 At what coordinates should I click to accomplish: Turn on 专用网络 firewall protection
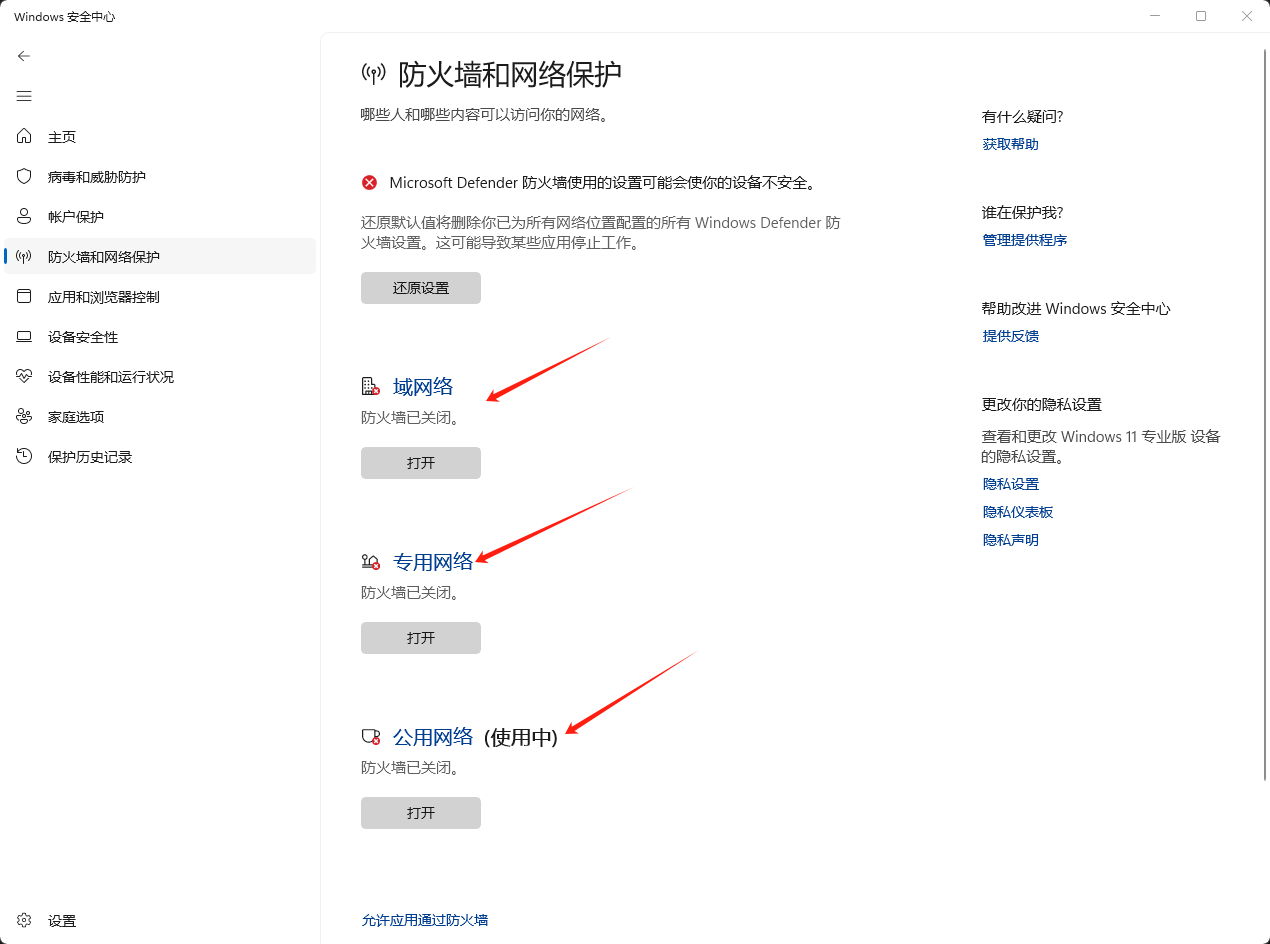coord(420,637)
